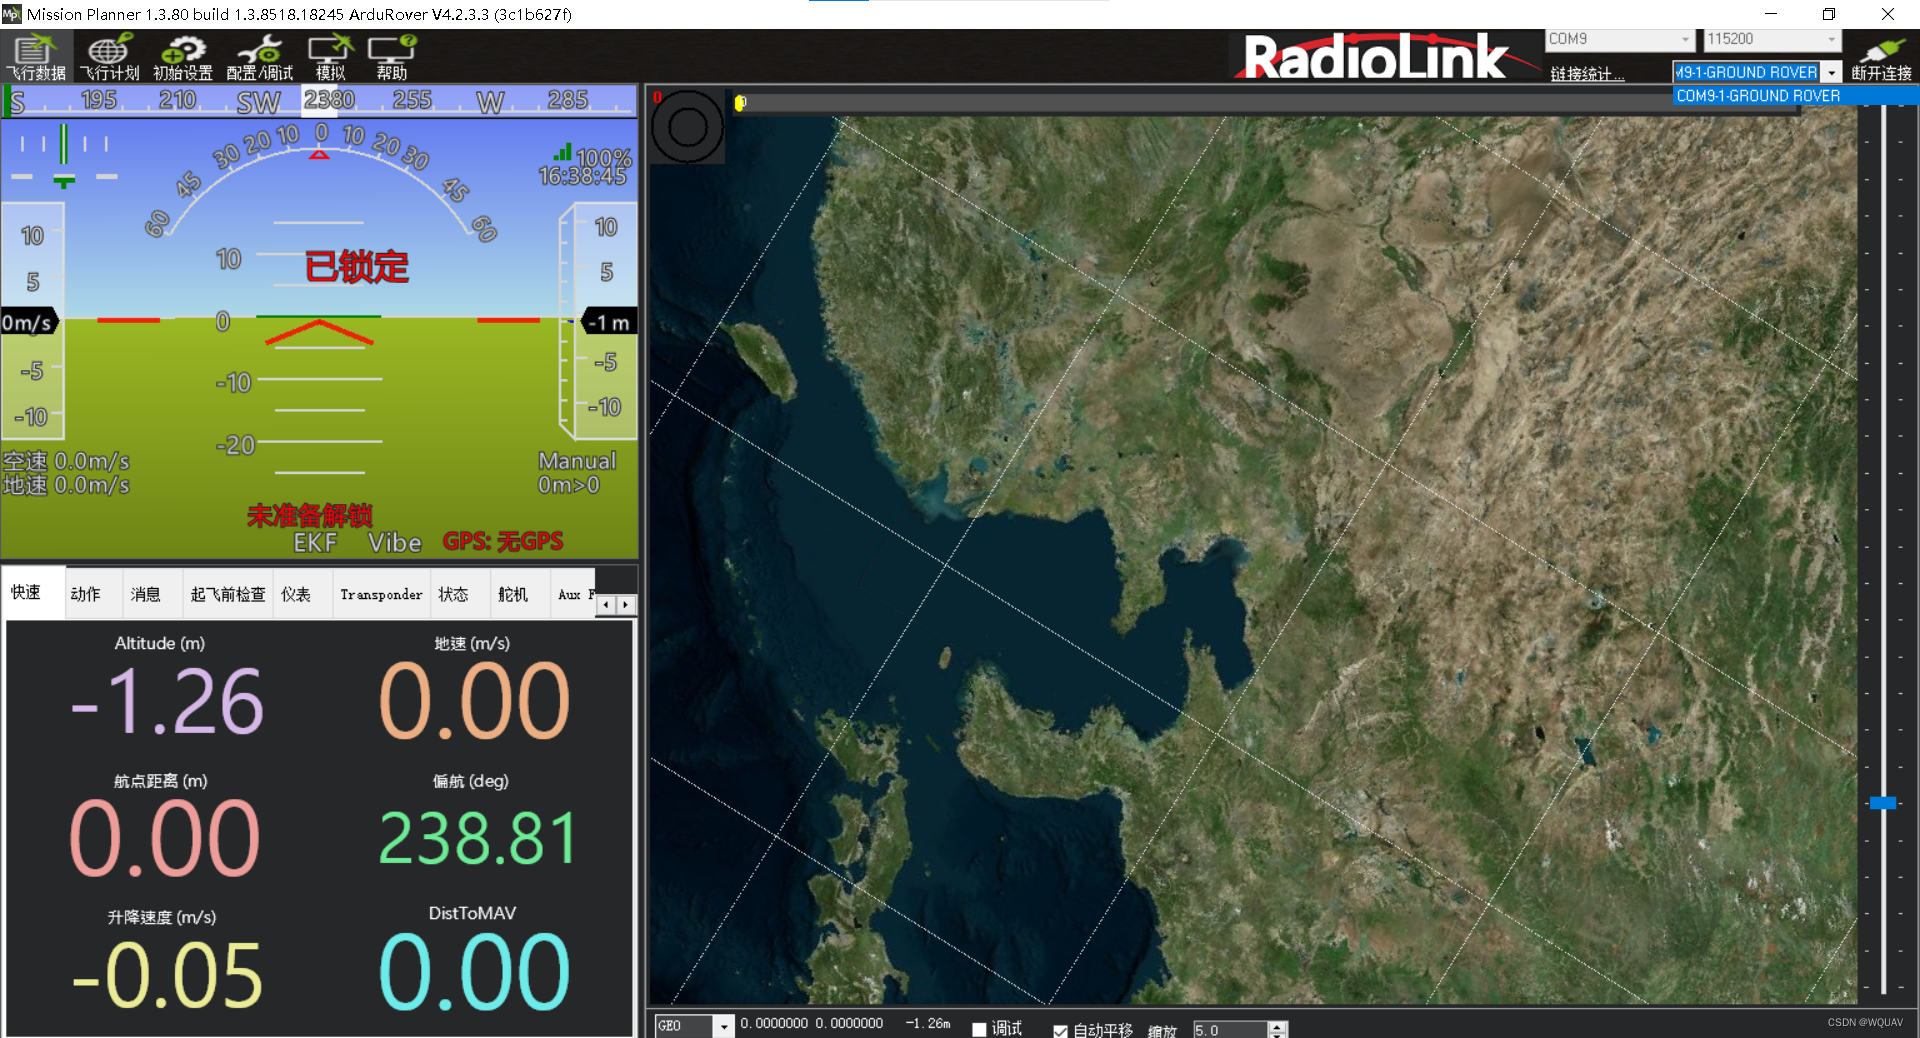This screenshot has width=1920, height=1038.
Task: Click the 地速 (m/s) value 0.00
Action: click(475, 701)
